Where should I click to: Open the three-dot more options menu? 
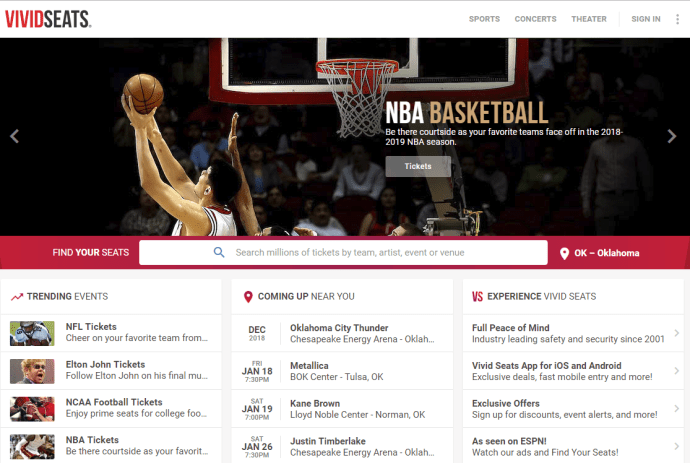(x=677, y=19)
